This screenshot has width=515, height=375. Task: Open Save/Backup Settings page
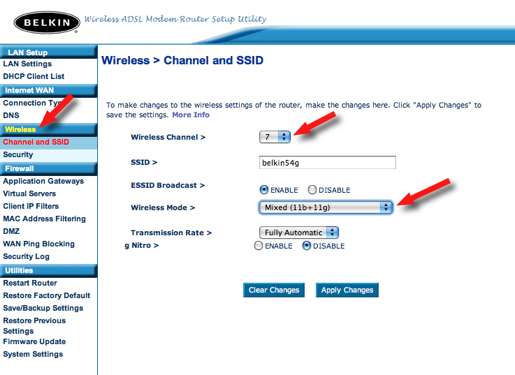(x=43, y=308)
